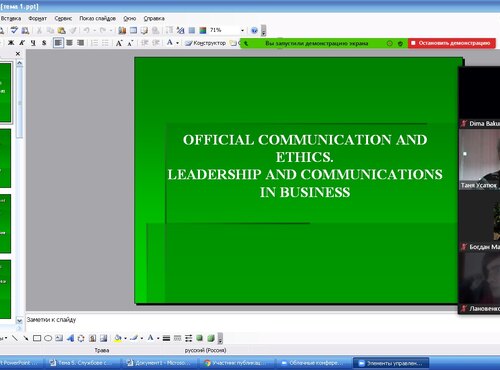Screen dimensions: 500x370
Task: Open the Показ слайдов menu
Action: click(x=97, y=18)
